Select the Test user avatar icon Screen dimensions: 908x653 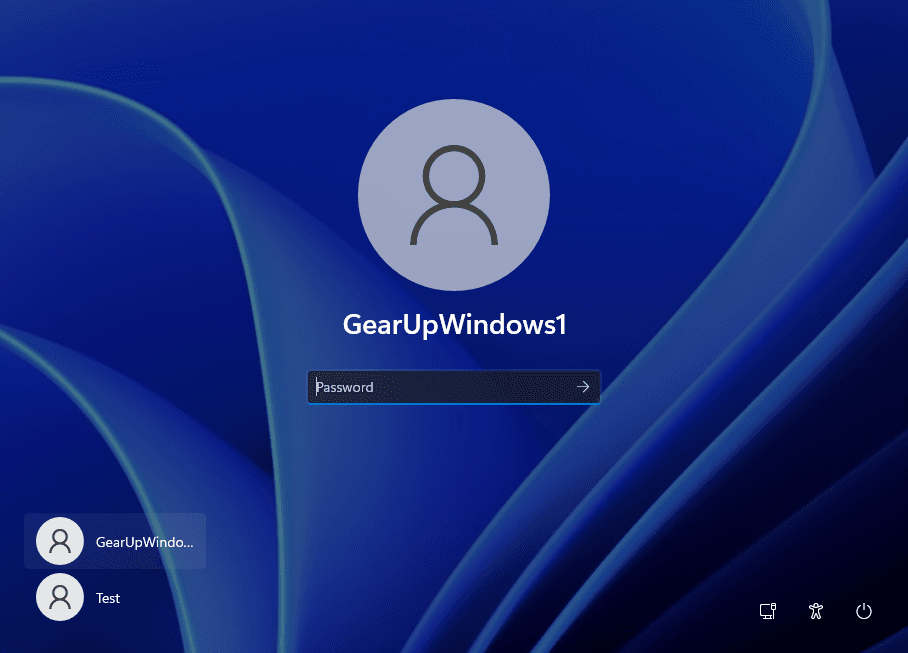(59, 598)
